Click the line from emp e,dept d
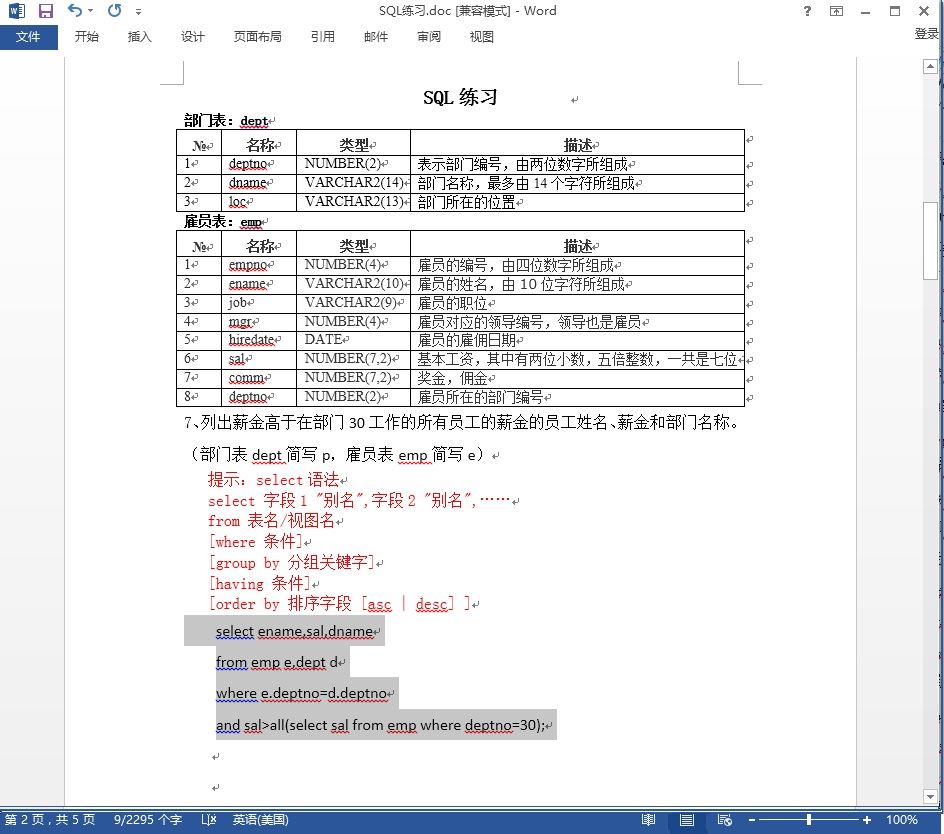The image size is (944, 834). 277,662
